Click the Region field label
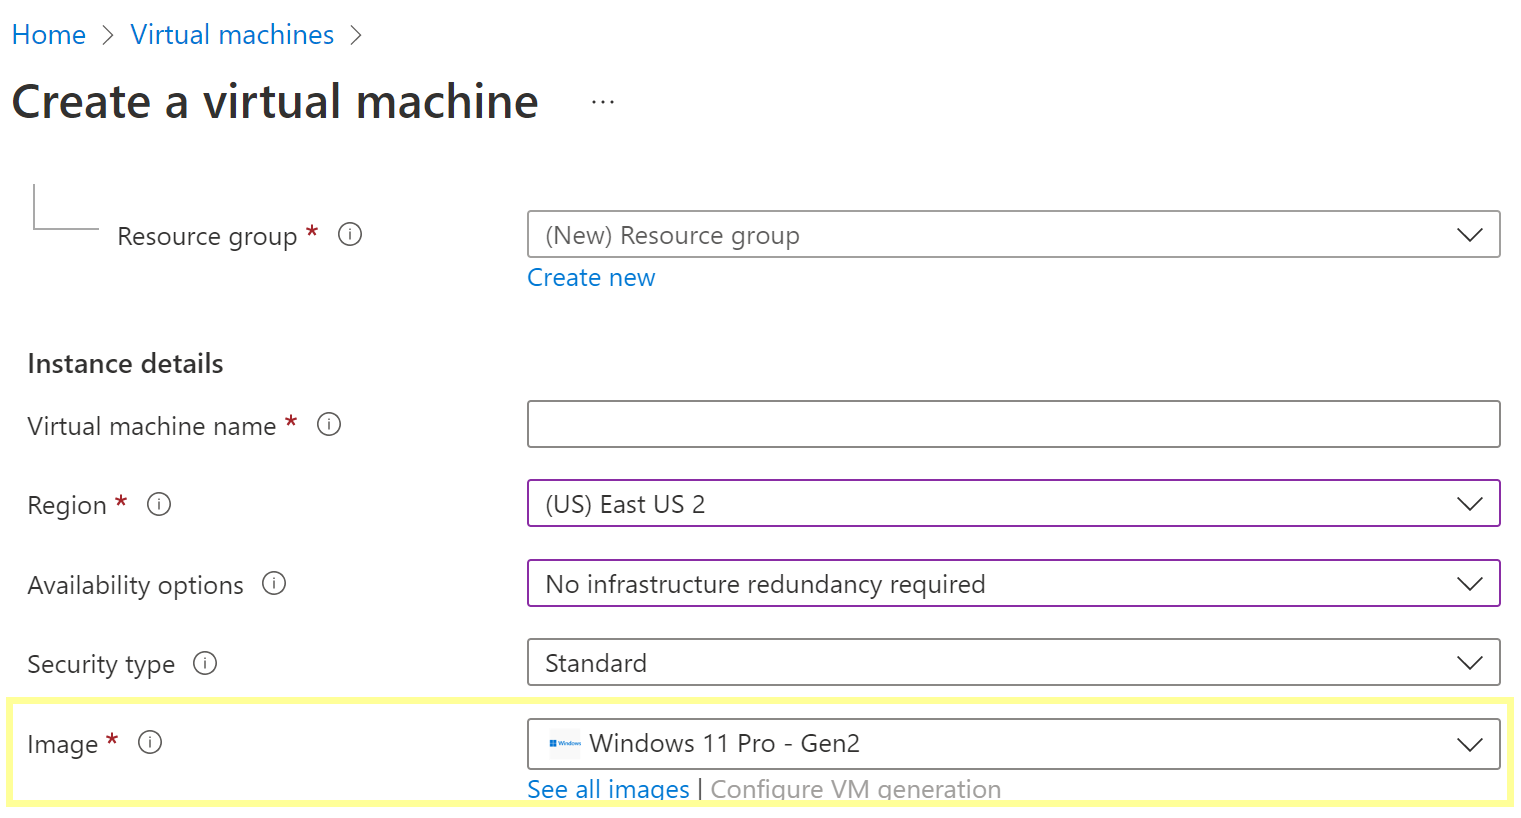 click(x=67, y=505)
